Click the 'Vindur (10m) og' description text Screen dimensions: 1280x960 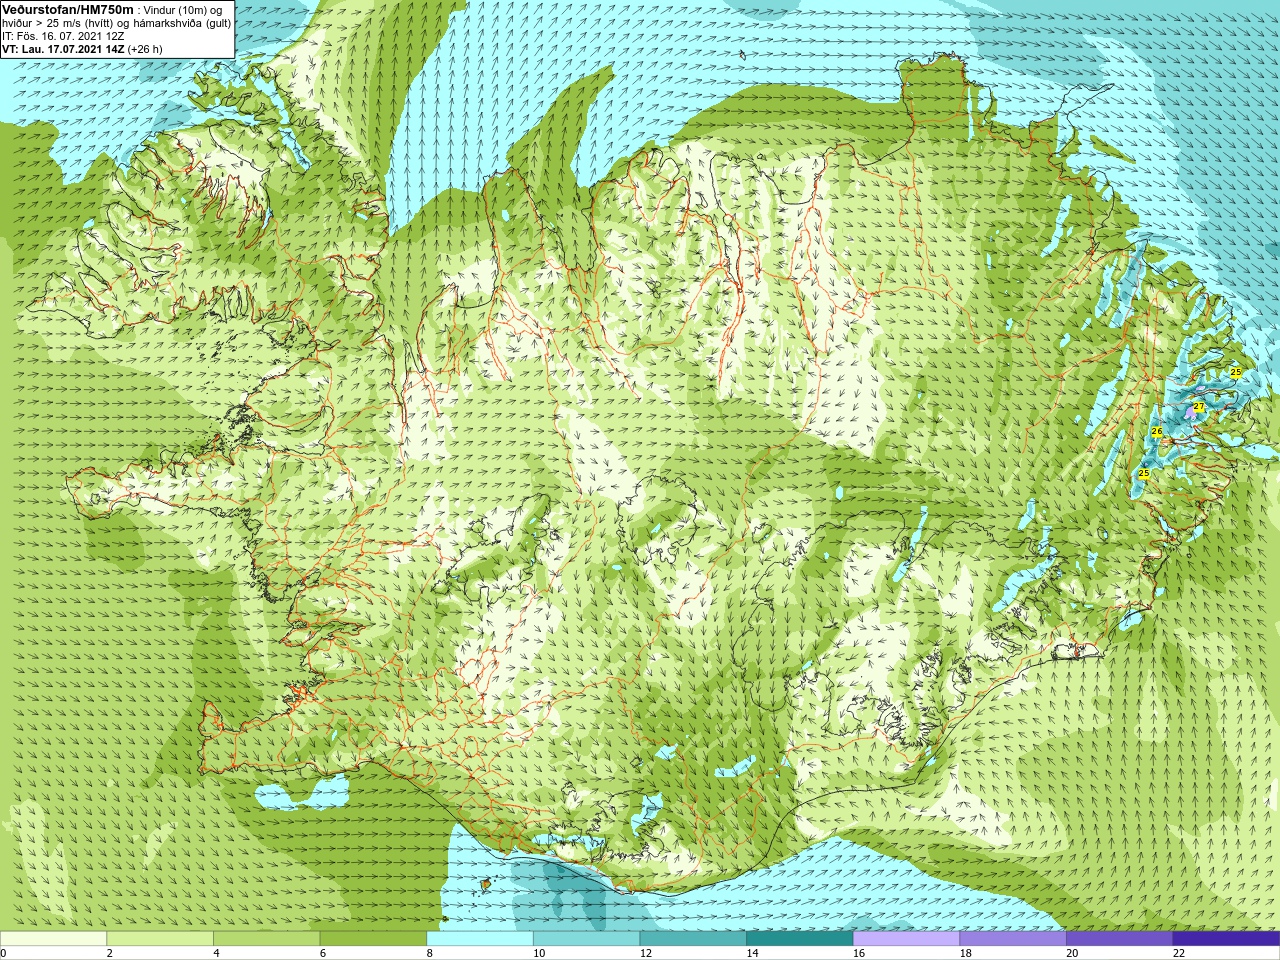(x=183, y=10)
